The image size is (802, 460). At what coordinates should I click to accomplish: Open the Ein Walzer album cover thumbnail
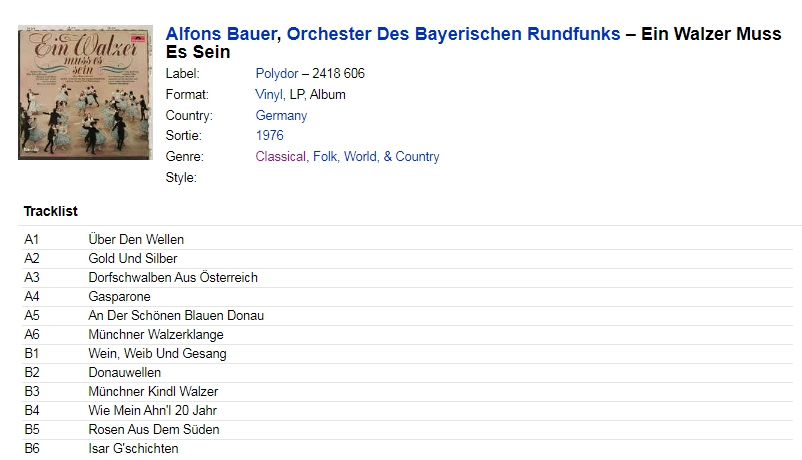[x=85, y=93]
